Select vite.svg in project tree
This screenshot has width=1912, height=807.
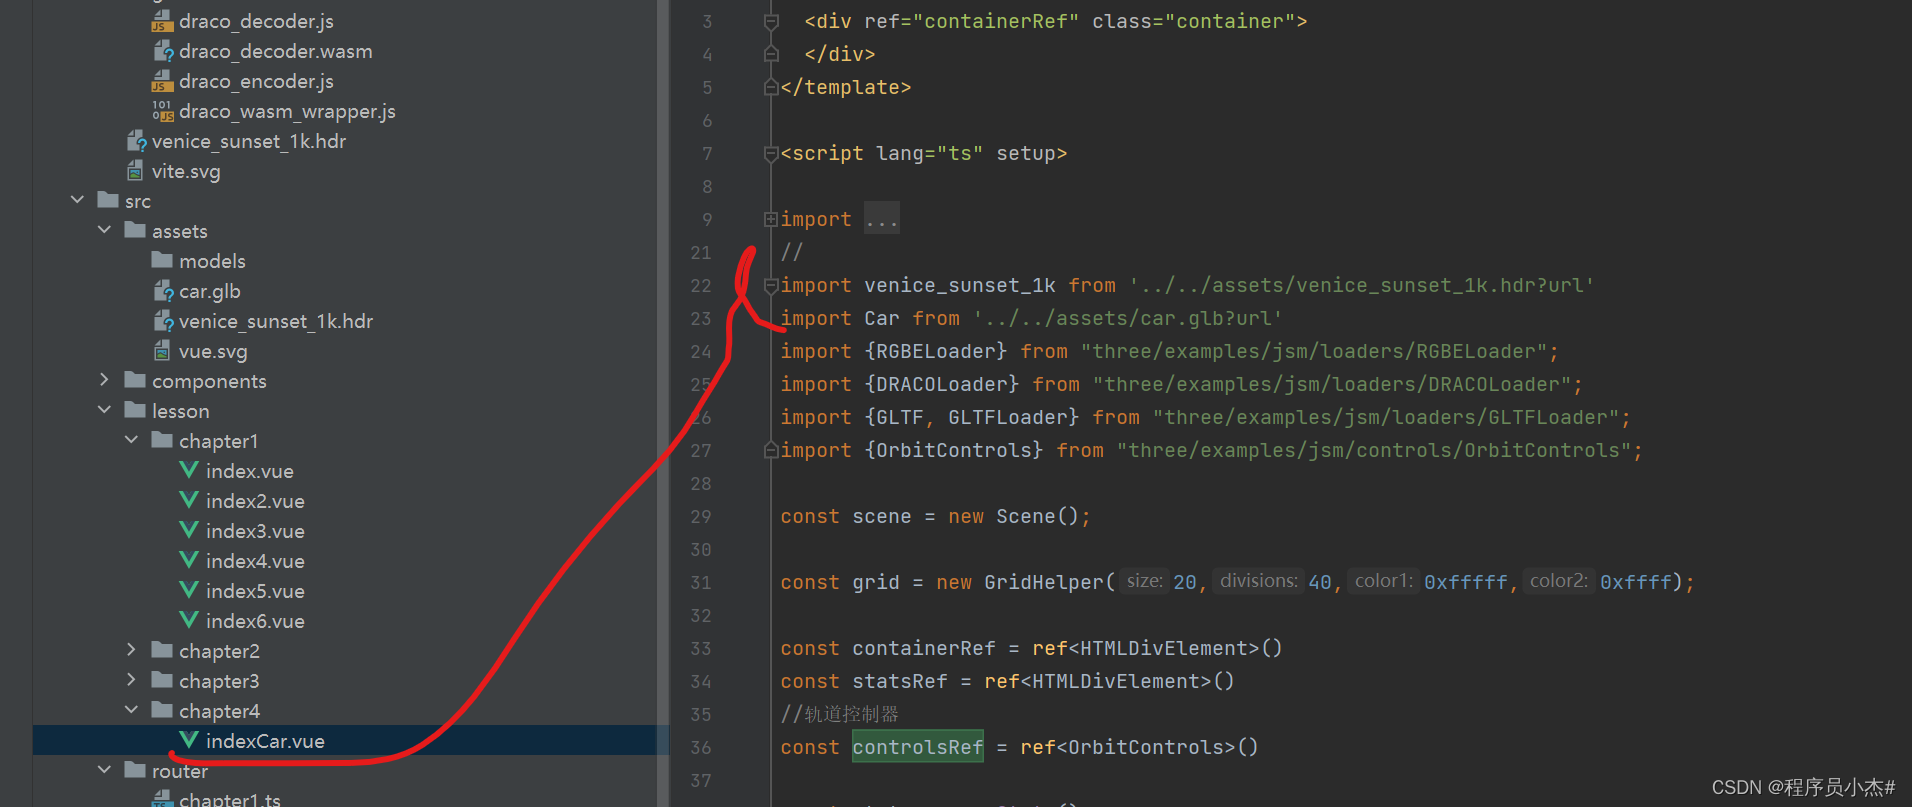pos(186,171)
